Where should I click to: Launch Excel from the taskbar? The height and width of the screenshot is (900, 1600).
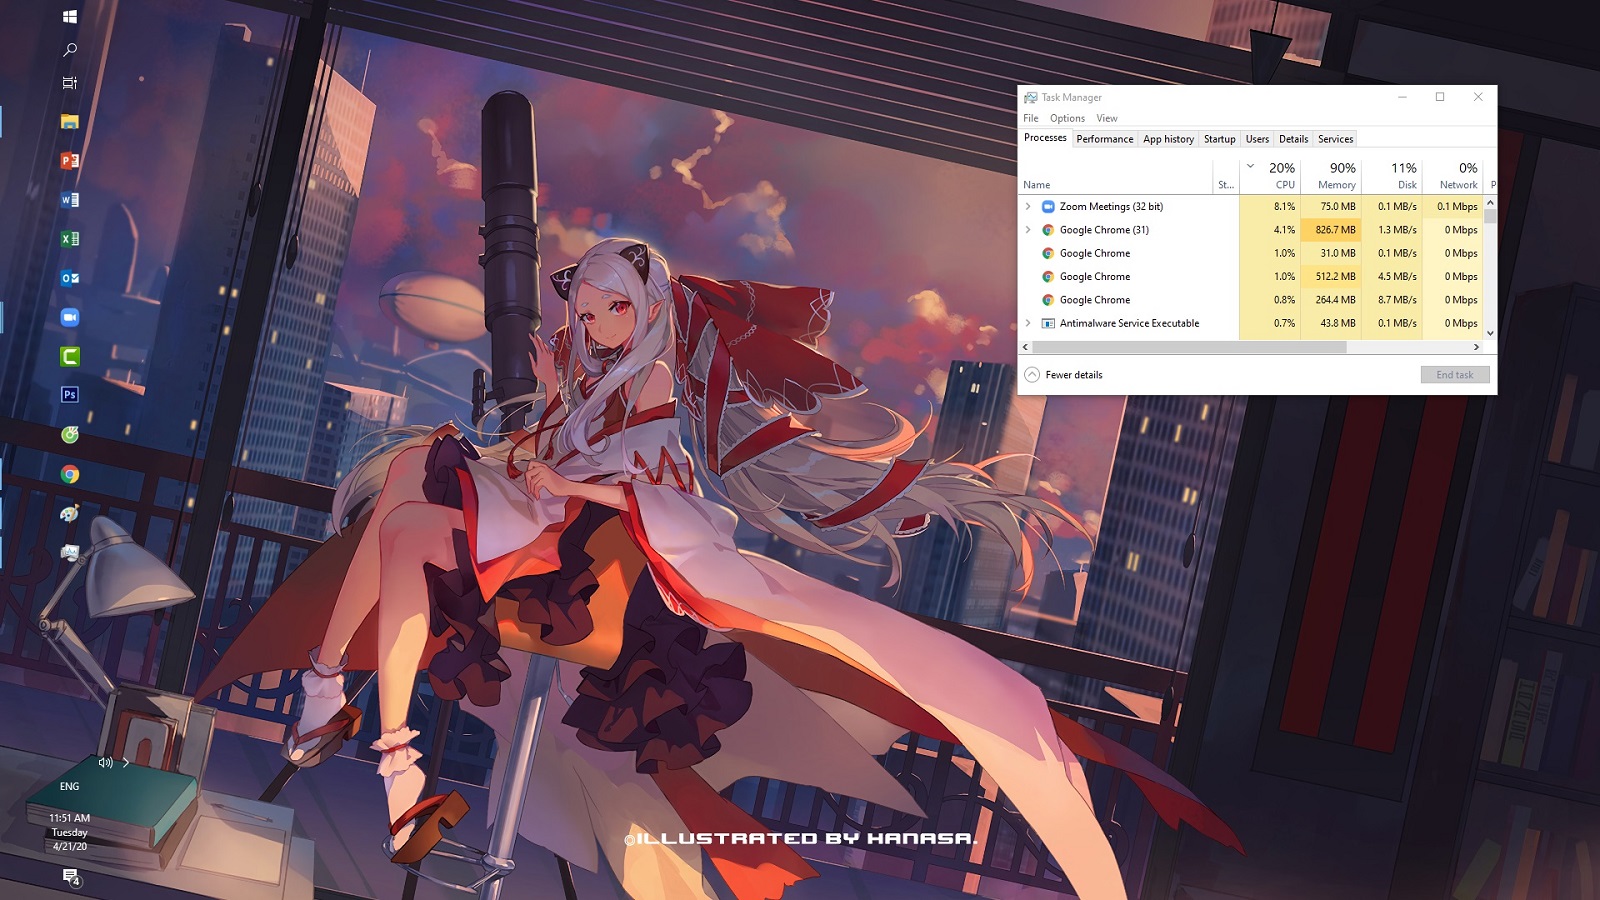click(70, 238)
